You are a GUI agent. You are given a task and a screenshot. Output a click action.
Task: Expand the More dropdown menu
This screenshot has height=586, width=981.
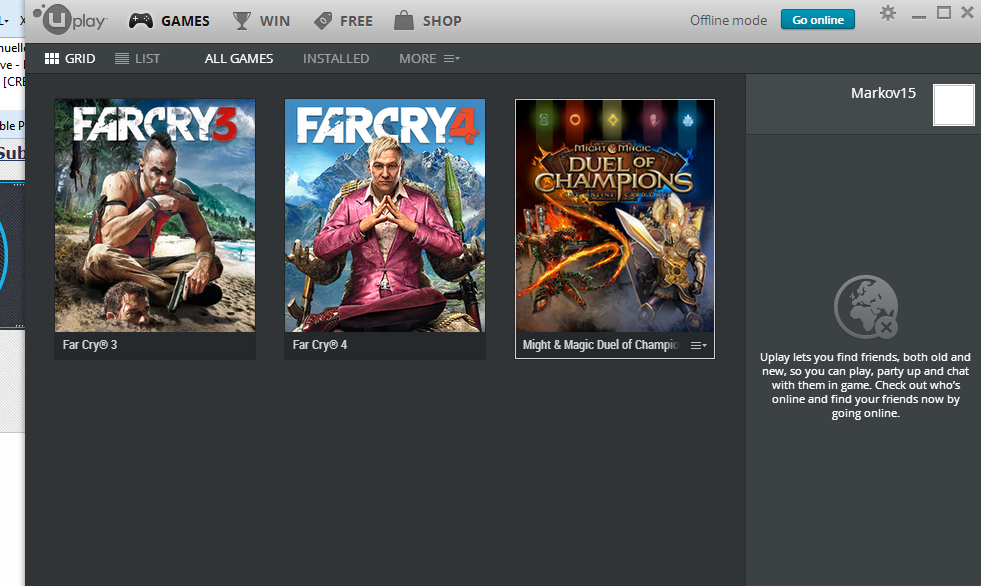point(429,58)
